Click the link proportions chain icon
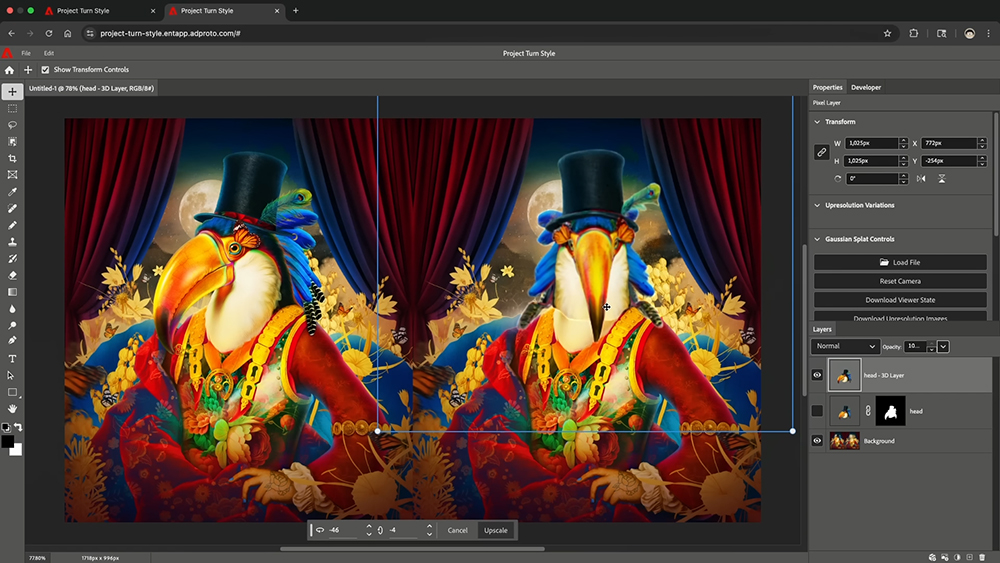The image size is (1000, 563). coord(821,152)
